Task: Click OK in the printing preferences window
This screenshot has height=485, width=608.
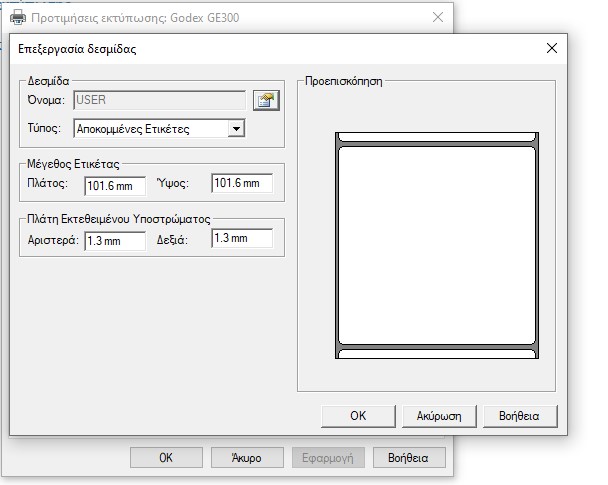Action: 167,458
